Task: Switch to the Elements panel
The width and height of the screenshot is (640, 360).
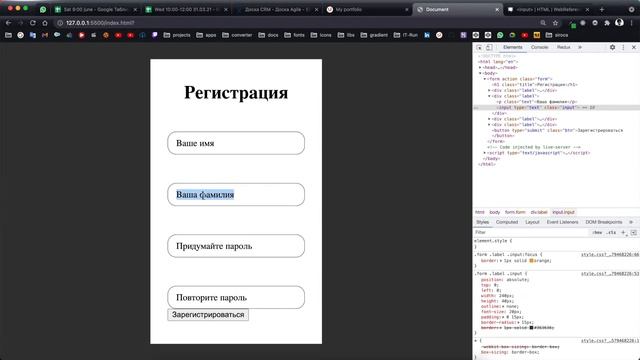Action: pos(513,47)
